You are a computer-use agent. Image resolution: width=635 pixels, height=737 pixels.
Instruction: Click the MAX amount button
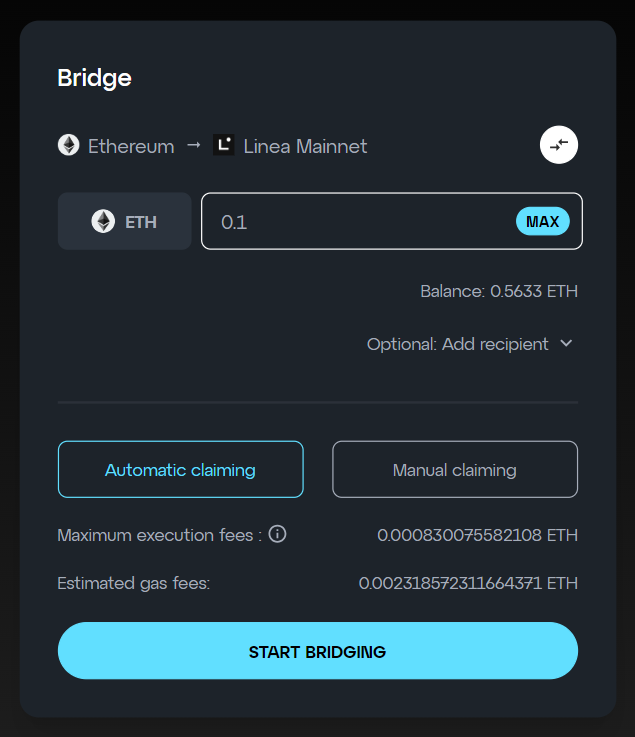click(543, 221)
